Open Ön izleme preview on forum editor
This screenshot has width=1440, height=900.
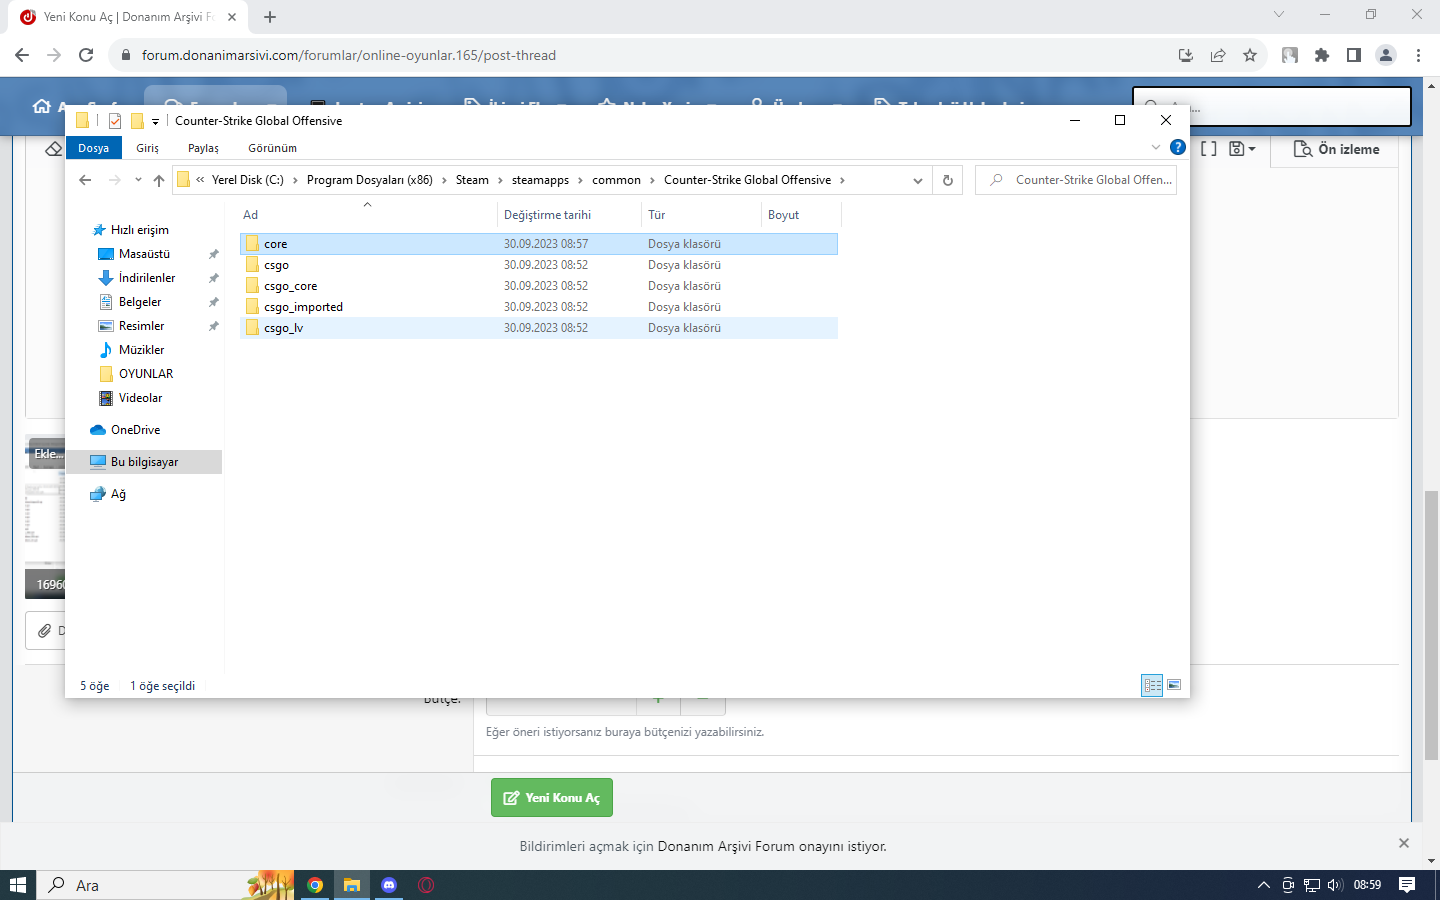[x=1336, y=149]
